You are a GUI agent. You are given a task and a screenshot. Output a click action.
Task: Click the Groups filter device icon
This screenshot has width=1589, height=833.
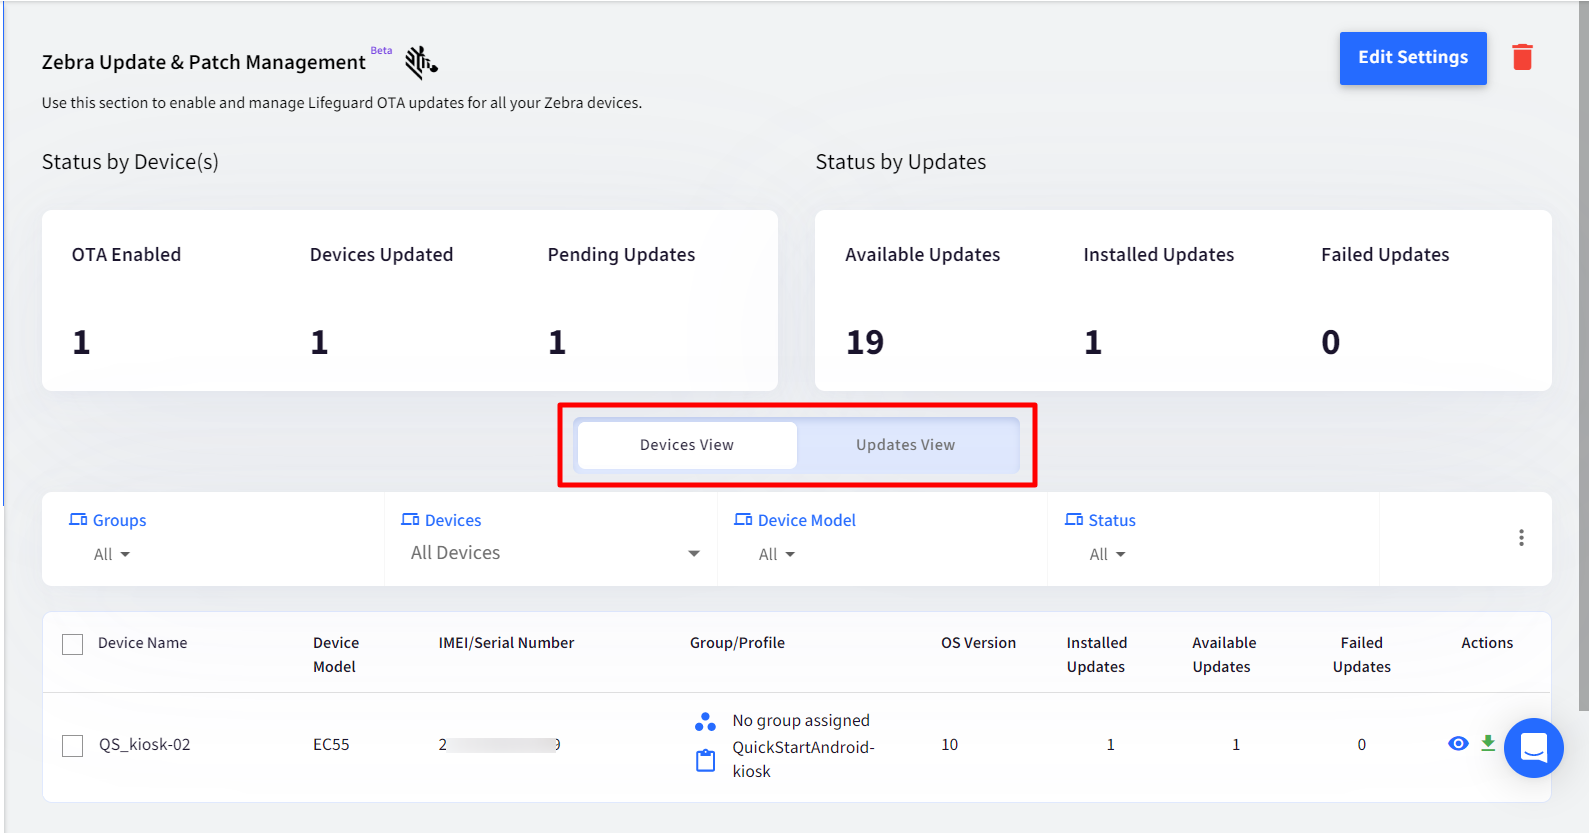(x=78, y=520)
